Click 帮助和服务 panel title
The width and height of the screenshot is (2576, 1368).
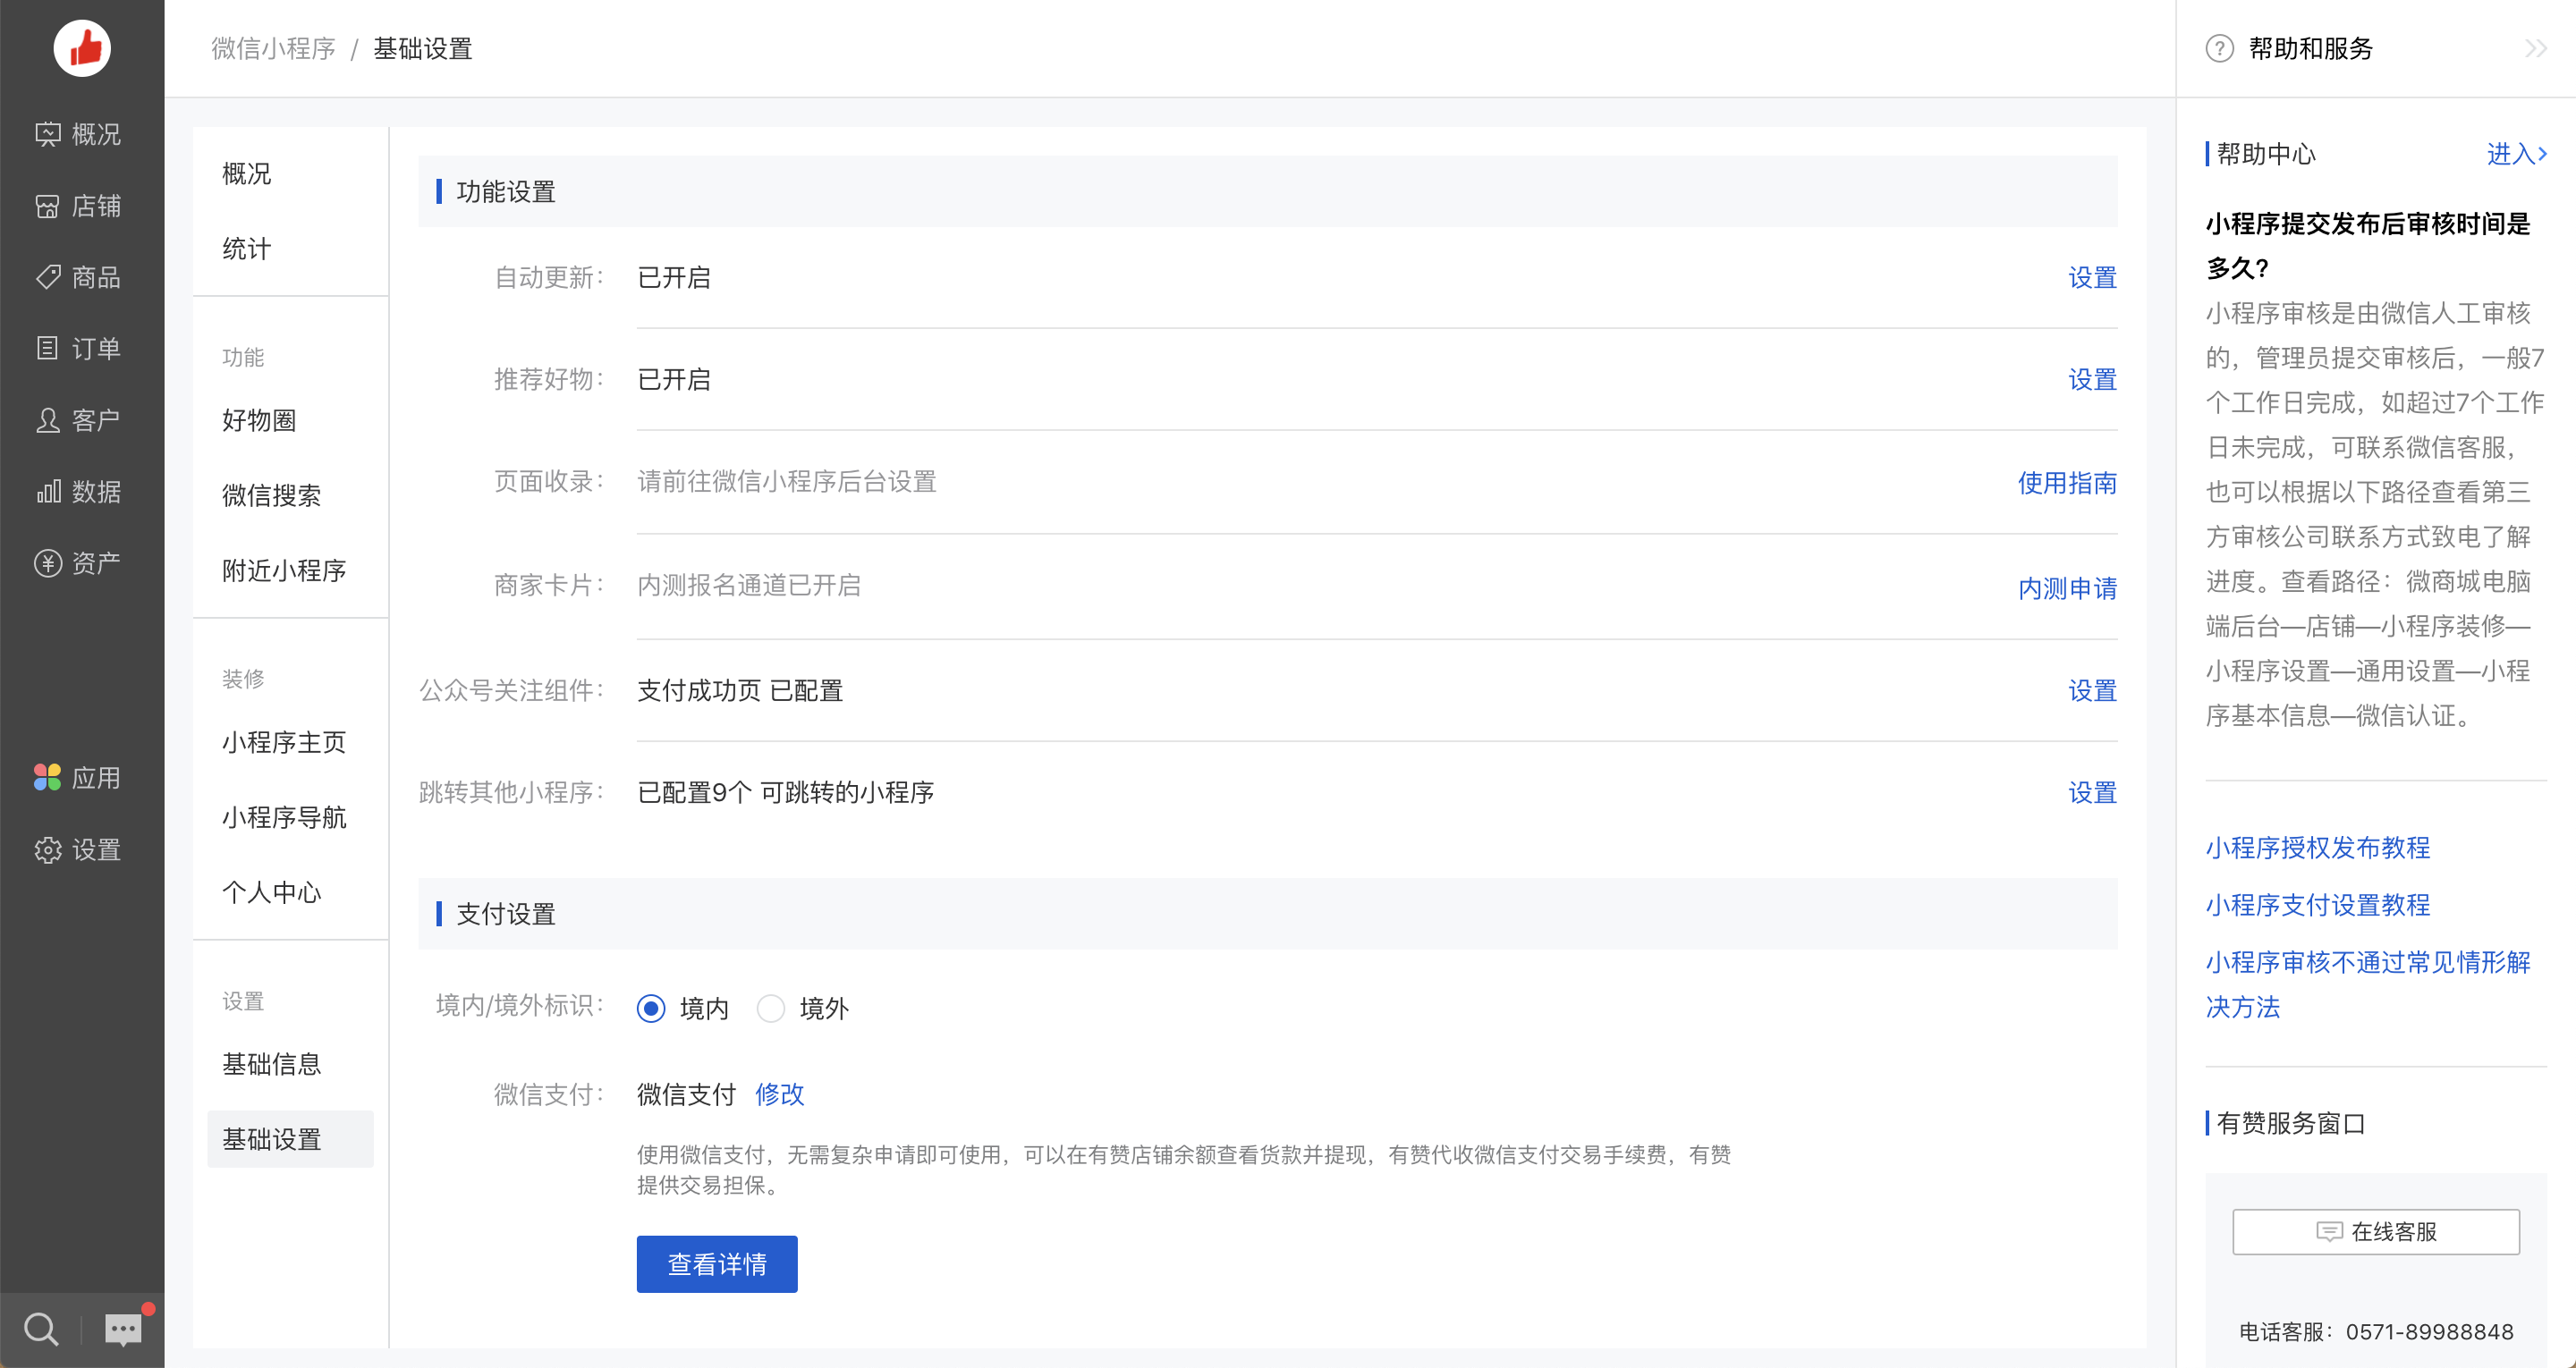pos(2311,48)
